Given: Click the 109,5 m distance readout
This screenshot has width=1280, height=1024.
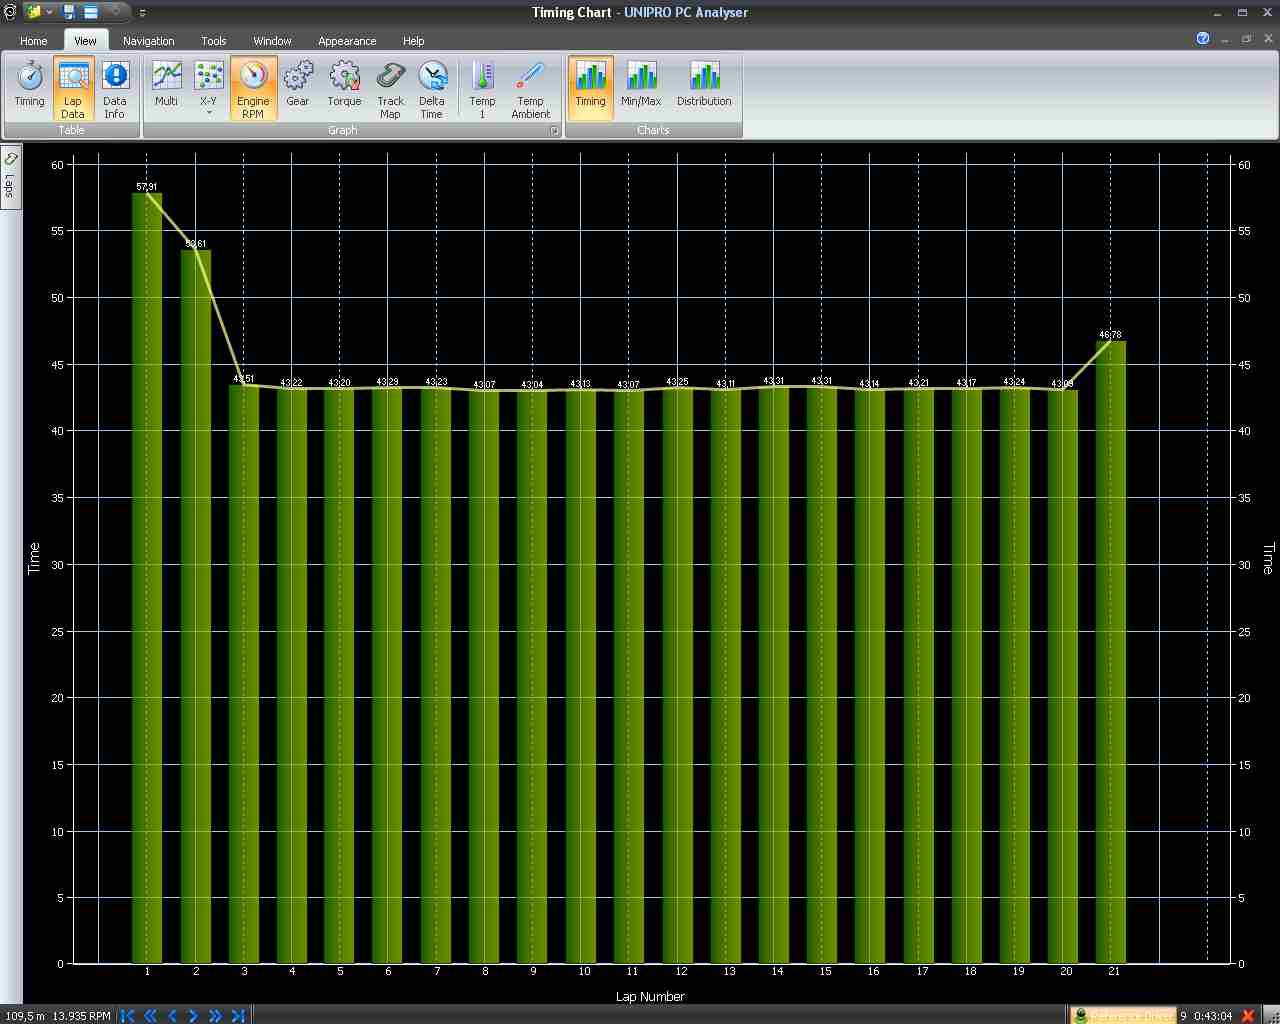Looking at the screenshot, I should click(x=24, y=1016).
